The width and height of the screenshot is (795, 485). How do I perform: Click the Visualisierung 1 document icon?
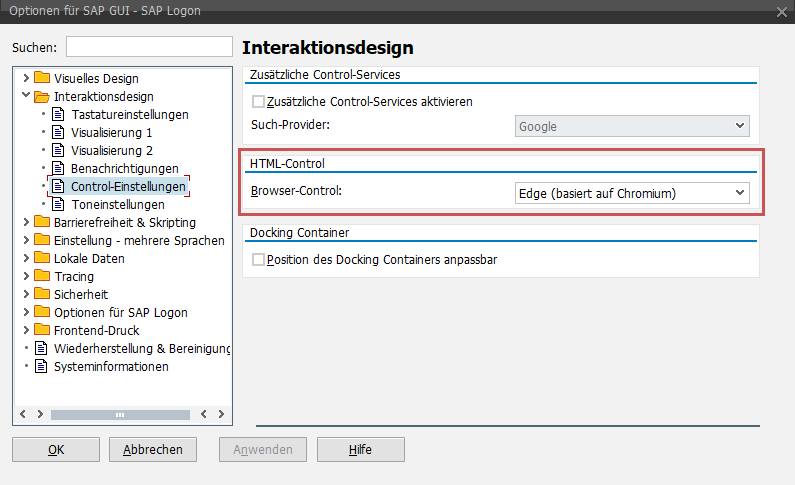tap(58, 132)
